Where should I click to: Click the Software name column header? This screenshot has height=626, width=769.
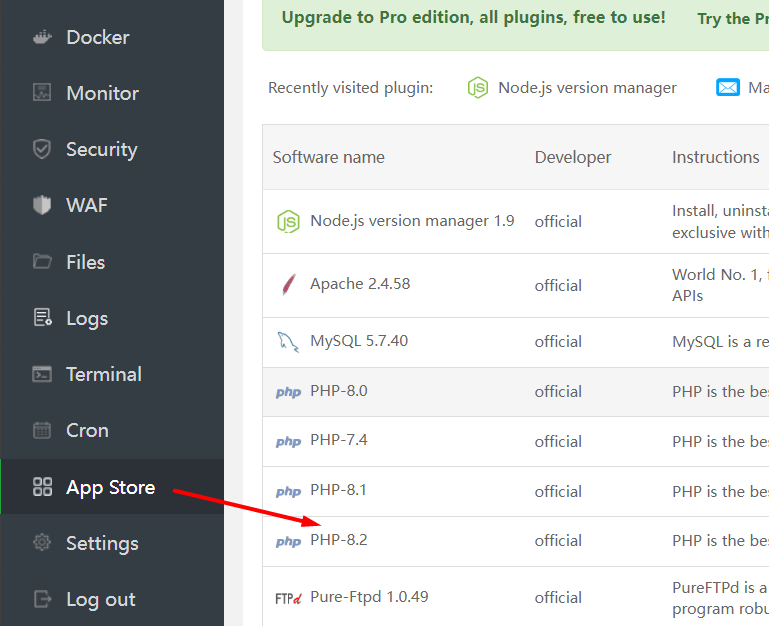(329, 157)
